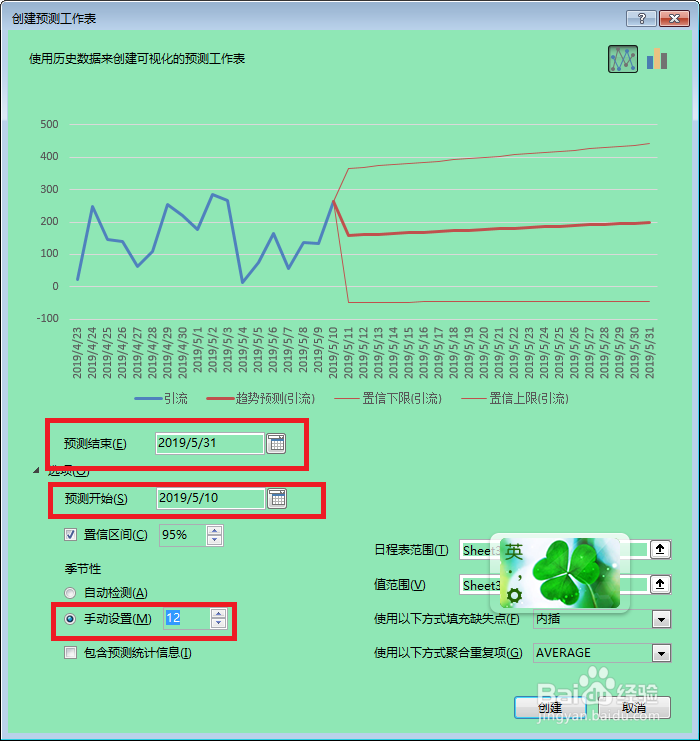Click the 2019/4/23 axis date label

[77, 353]
